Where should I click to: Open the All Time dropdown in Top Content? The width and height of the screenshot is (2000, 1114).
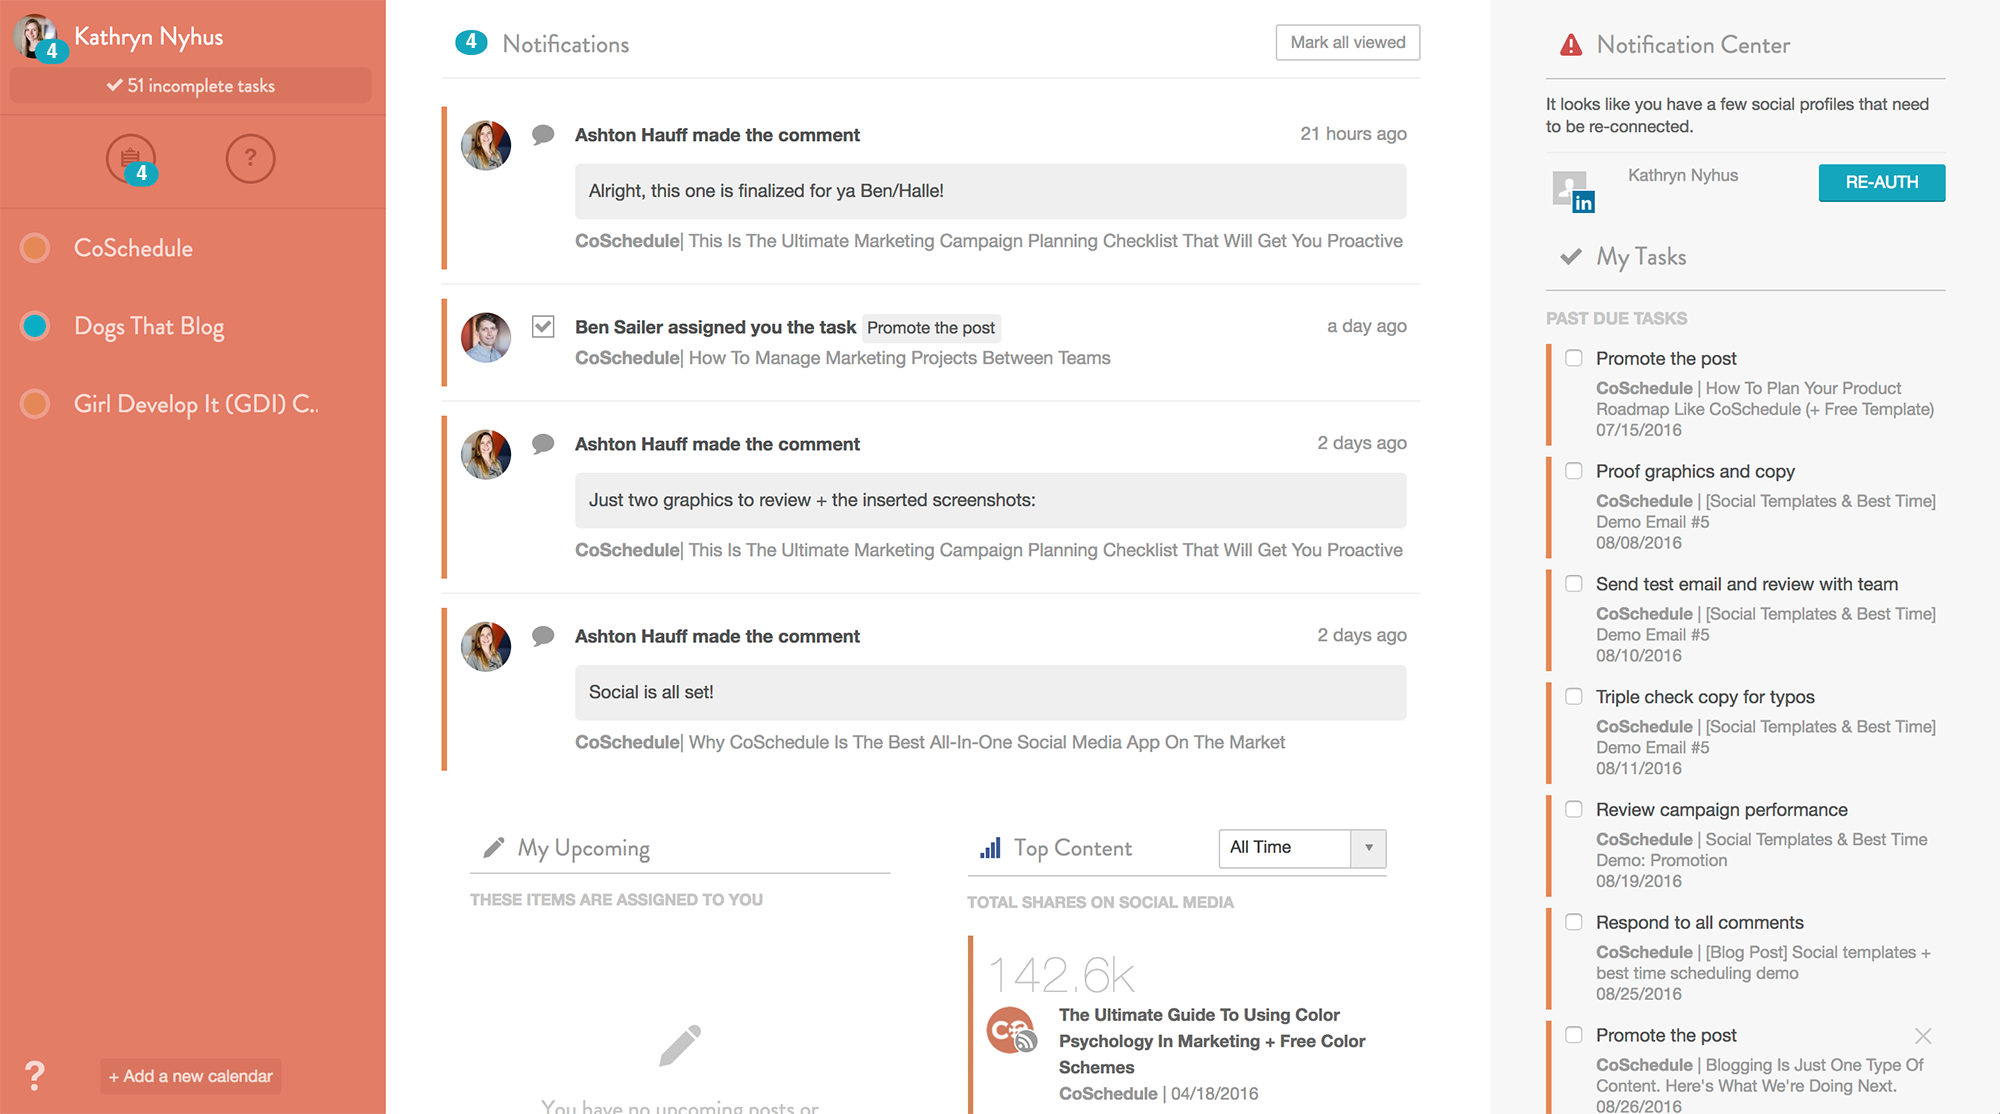click(1300, 847)
